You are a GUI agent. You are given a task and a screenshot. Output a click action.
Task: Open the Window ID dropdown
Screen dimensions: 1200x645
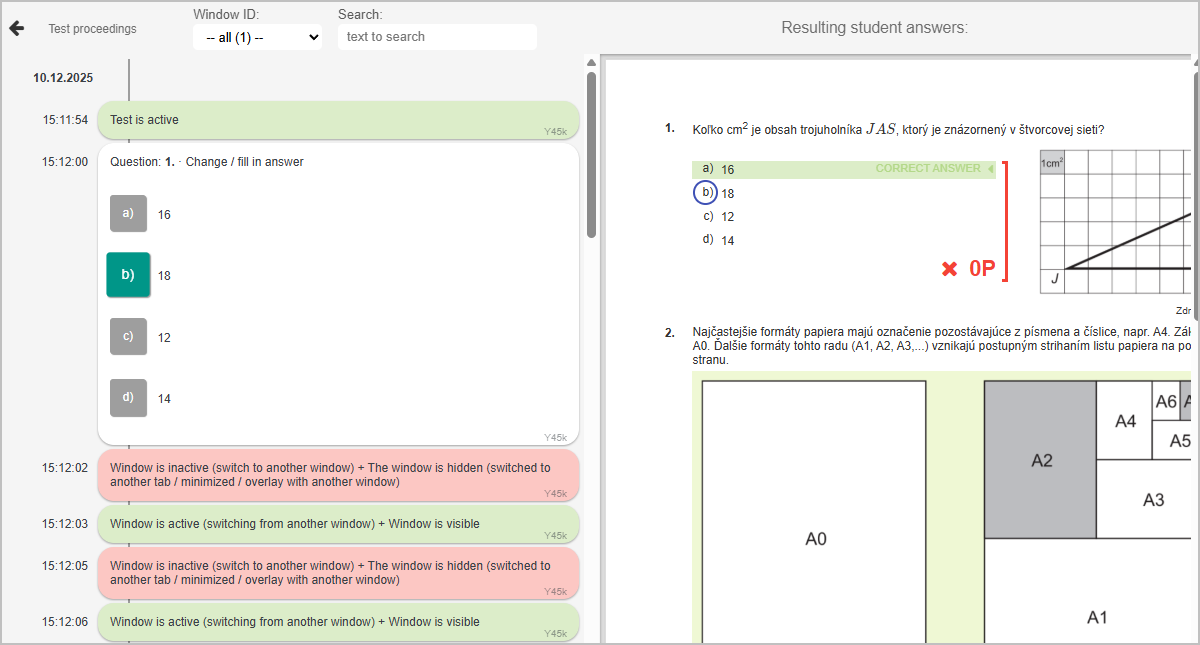click(257, 37)
